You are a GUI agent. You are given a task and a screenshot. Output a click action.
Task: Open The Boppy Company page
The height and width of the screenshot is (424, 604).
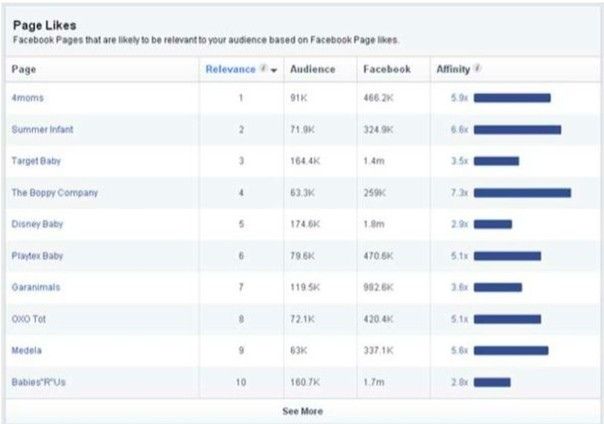54,192
